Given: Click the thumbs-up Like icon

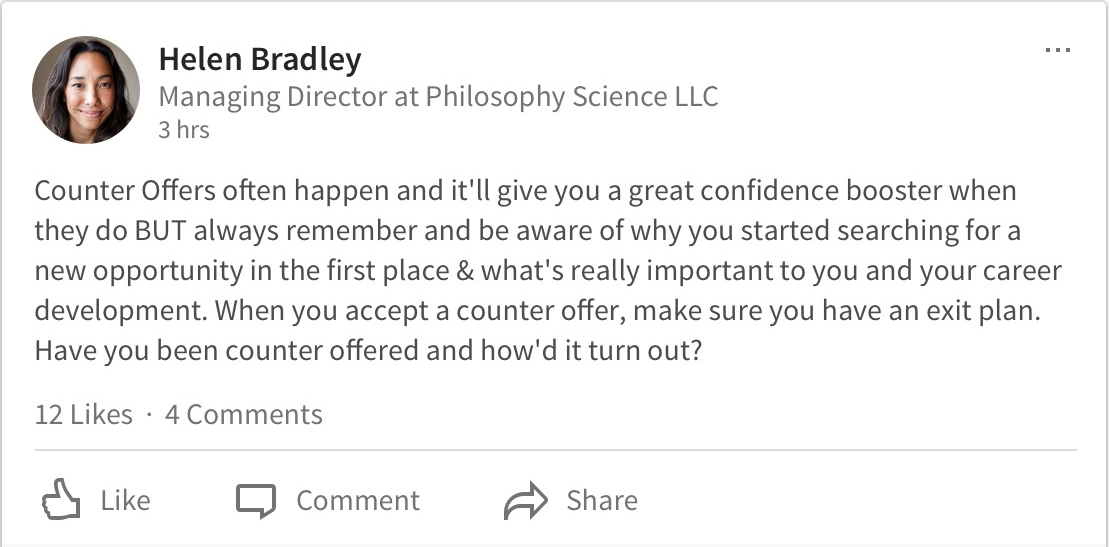Looking at the screenshot, I should click(x=60, y=500).
